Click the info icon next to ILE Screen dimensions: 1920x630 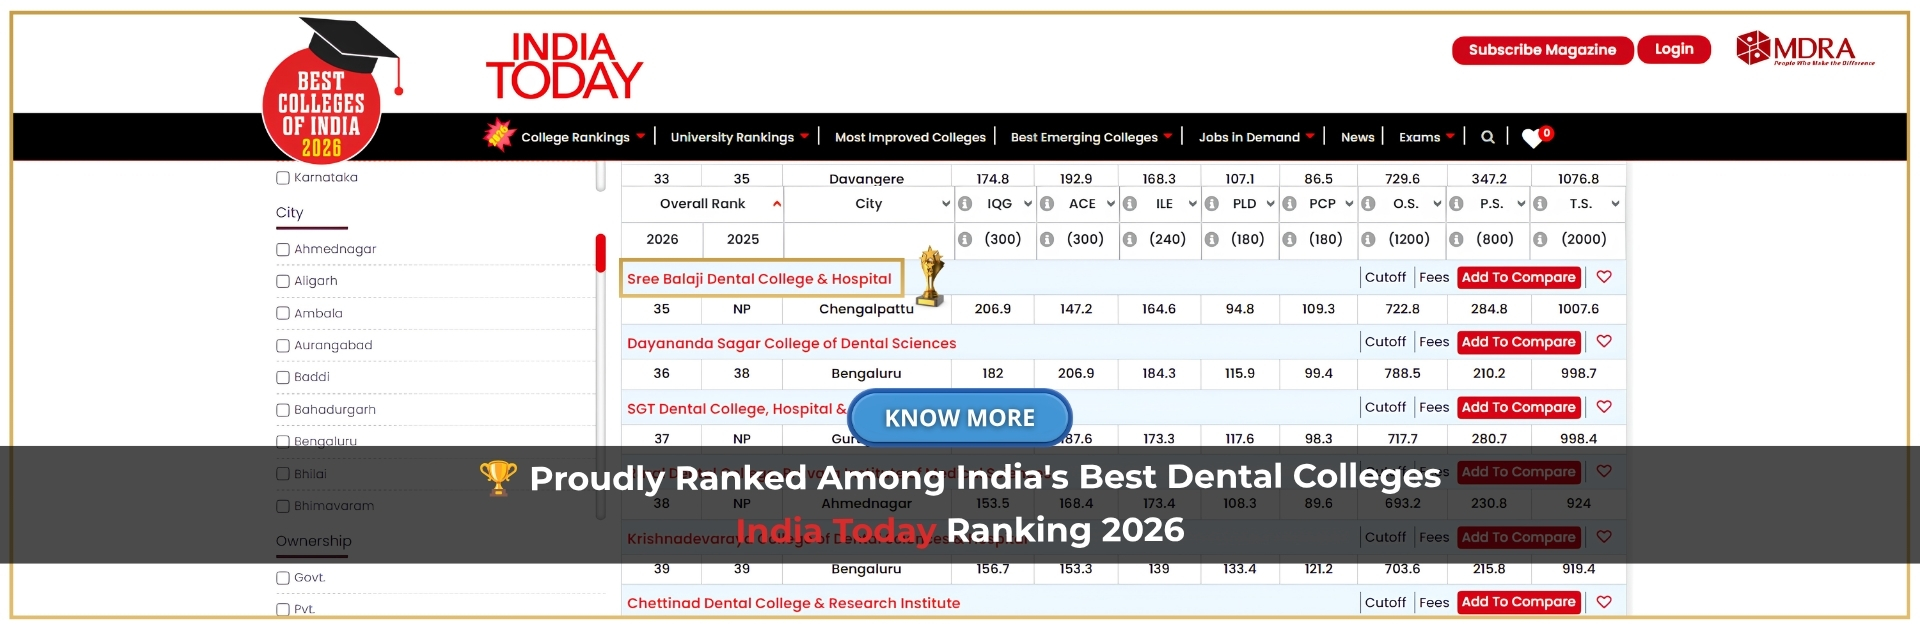tap(1130, 204)
